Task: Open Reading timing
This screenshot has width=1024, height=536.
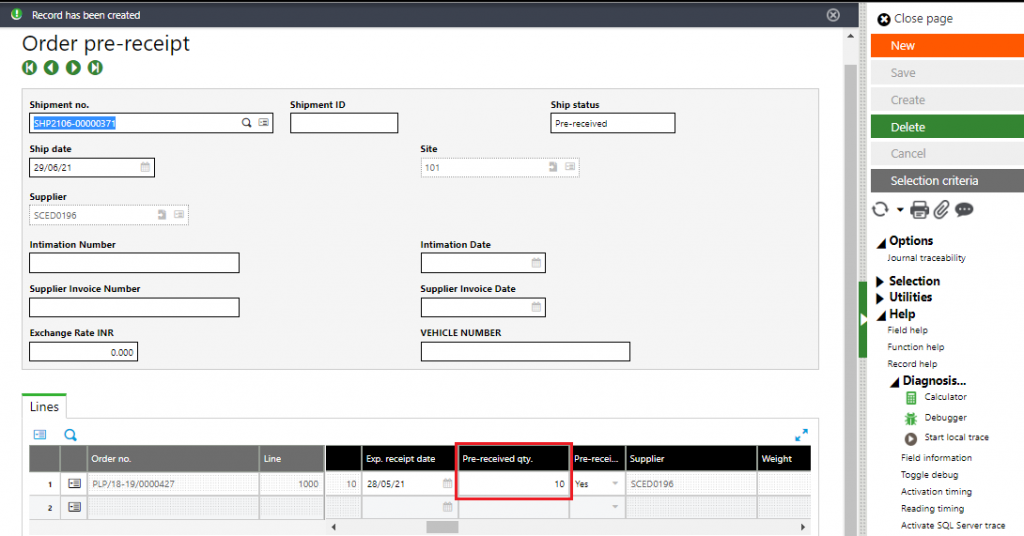Action: pos(933,509)
